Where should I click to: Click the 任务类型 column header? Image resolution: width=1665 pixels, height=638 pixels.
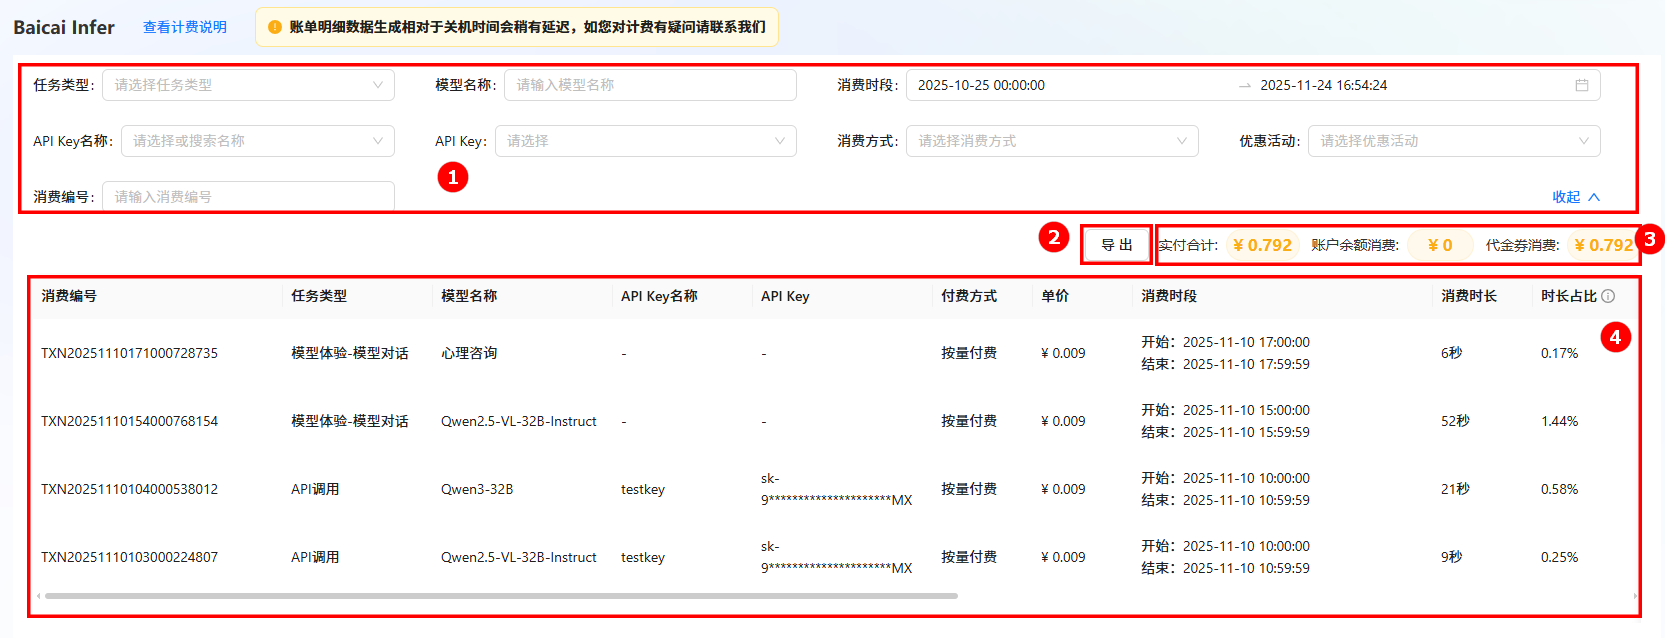319,296
